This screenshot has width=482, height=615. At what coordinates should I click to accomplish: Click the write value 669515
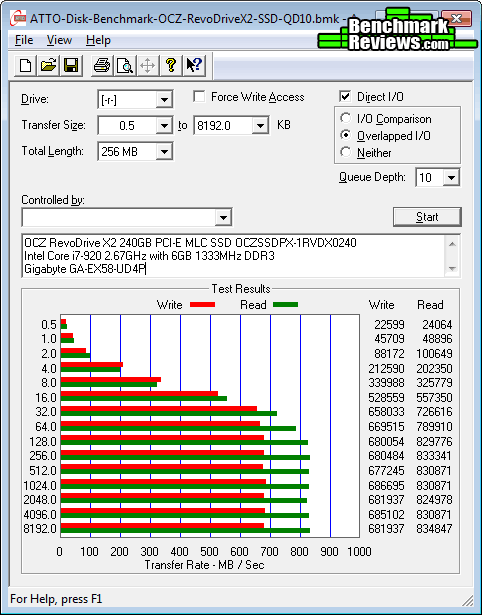(386, 426)
